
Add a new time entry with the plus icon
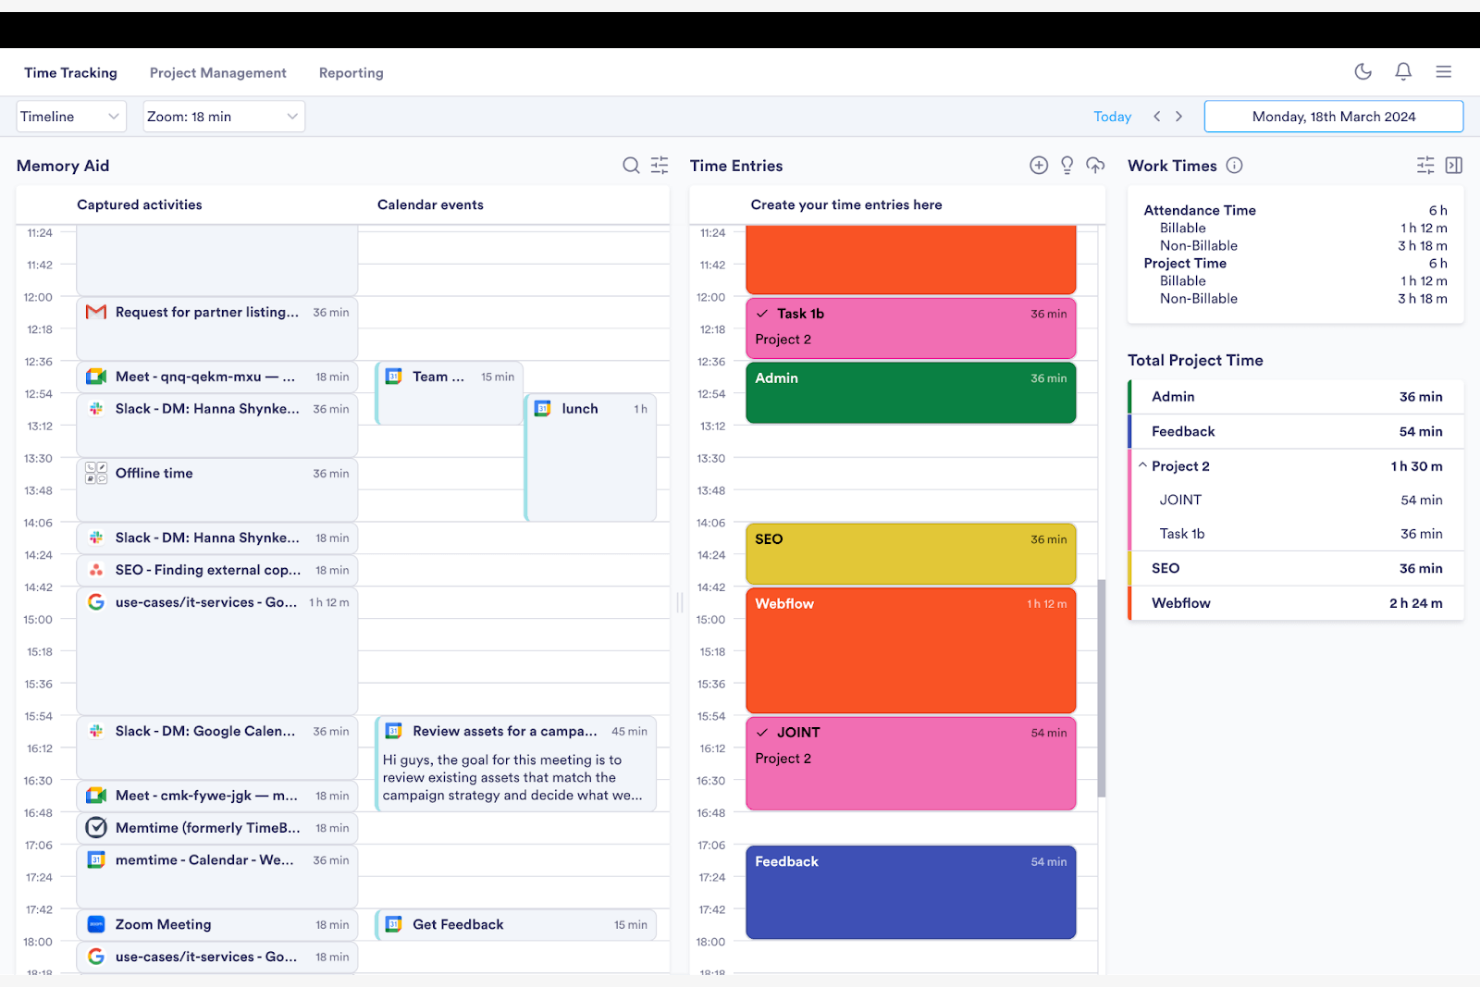click(1038, 165)
